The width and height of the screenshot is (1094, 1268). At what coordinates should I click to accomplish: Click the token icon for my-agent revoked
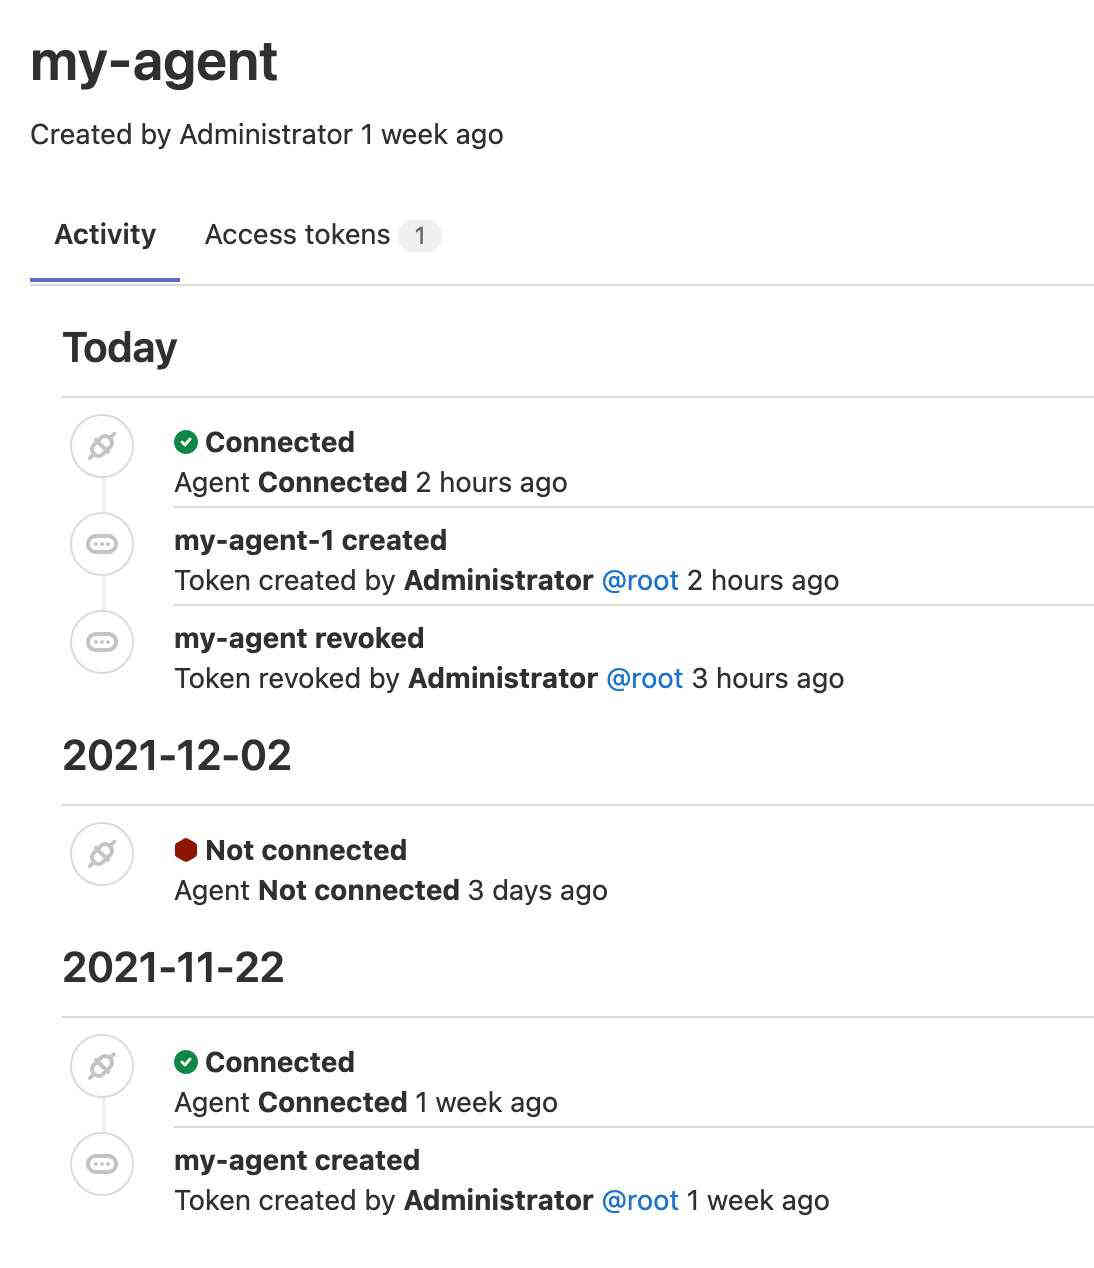102,642
